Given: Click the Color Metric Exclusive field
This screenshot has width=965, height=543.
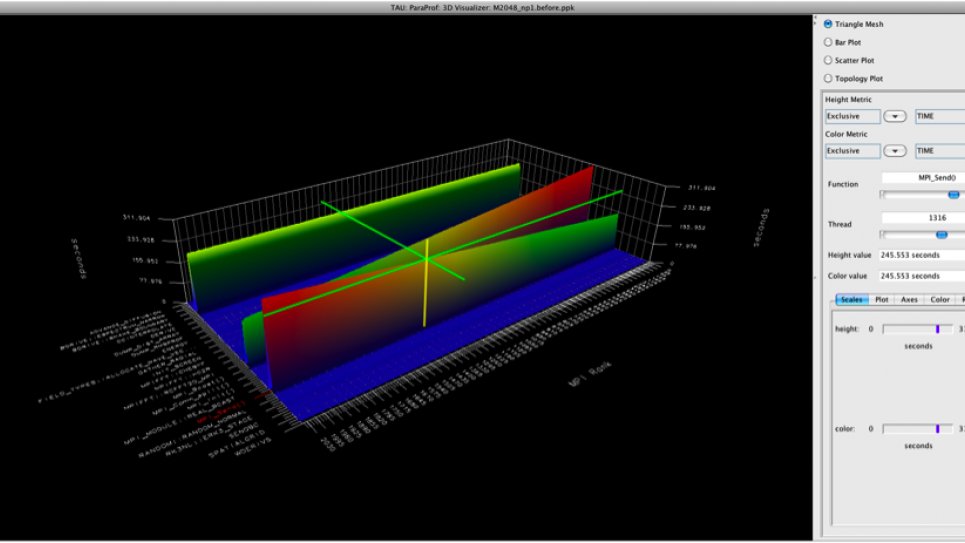Looking at the screenshot, I should pyautogui.click(x=852, y=151).
